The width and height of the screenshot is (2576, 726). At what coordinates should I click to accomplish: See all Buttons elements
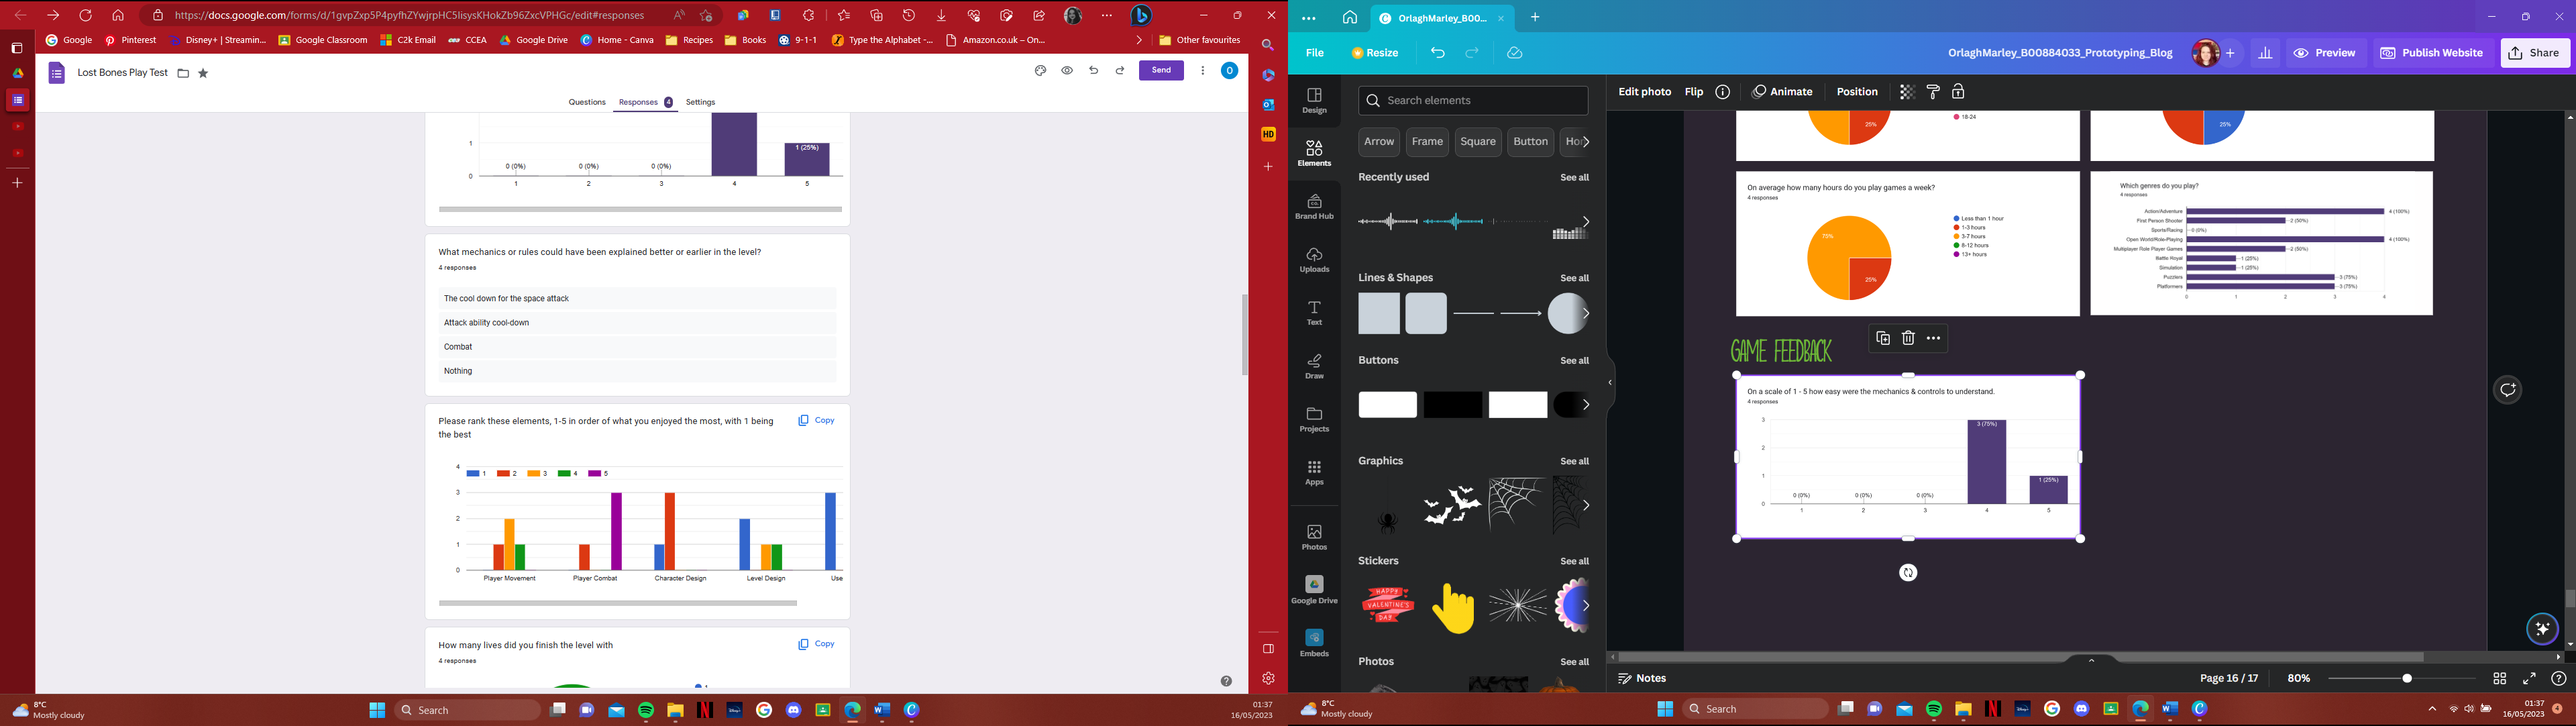[x=1574, y=361]
